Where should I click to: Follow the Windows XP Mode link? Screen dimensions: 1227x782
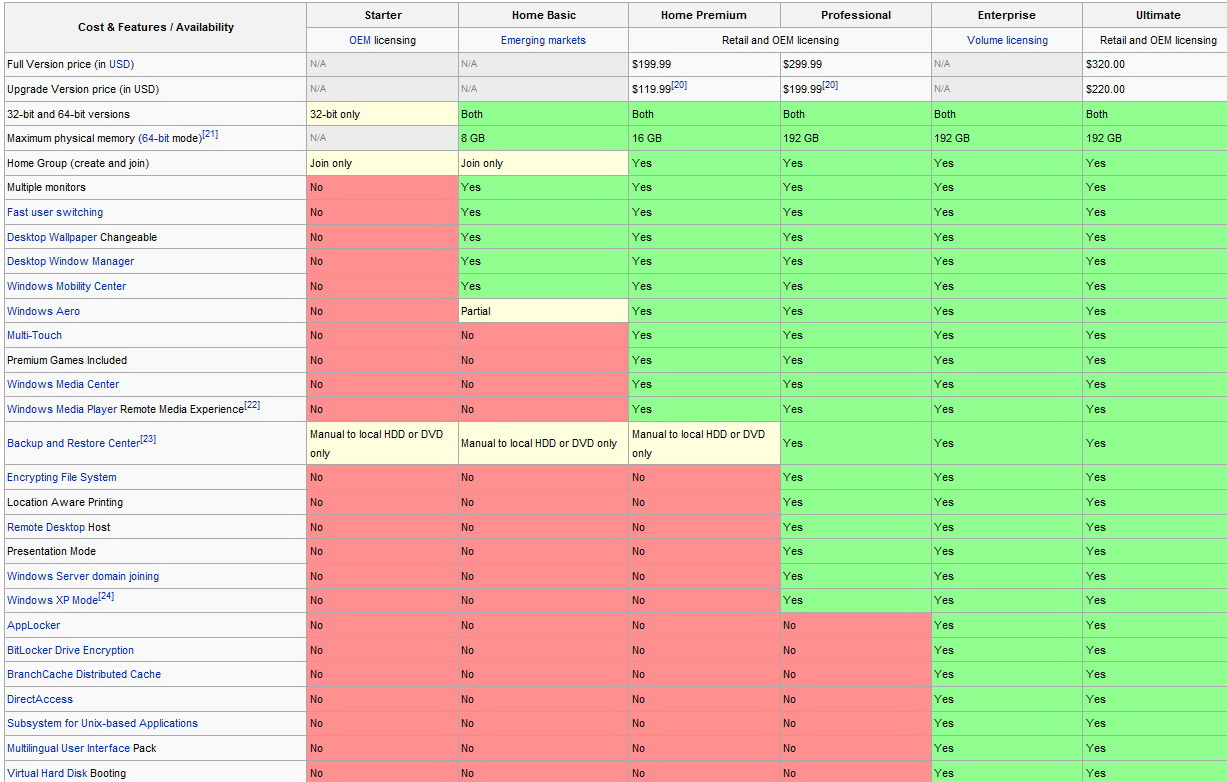tap(52, 600)
